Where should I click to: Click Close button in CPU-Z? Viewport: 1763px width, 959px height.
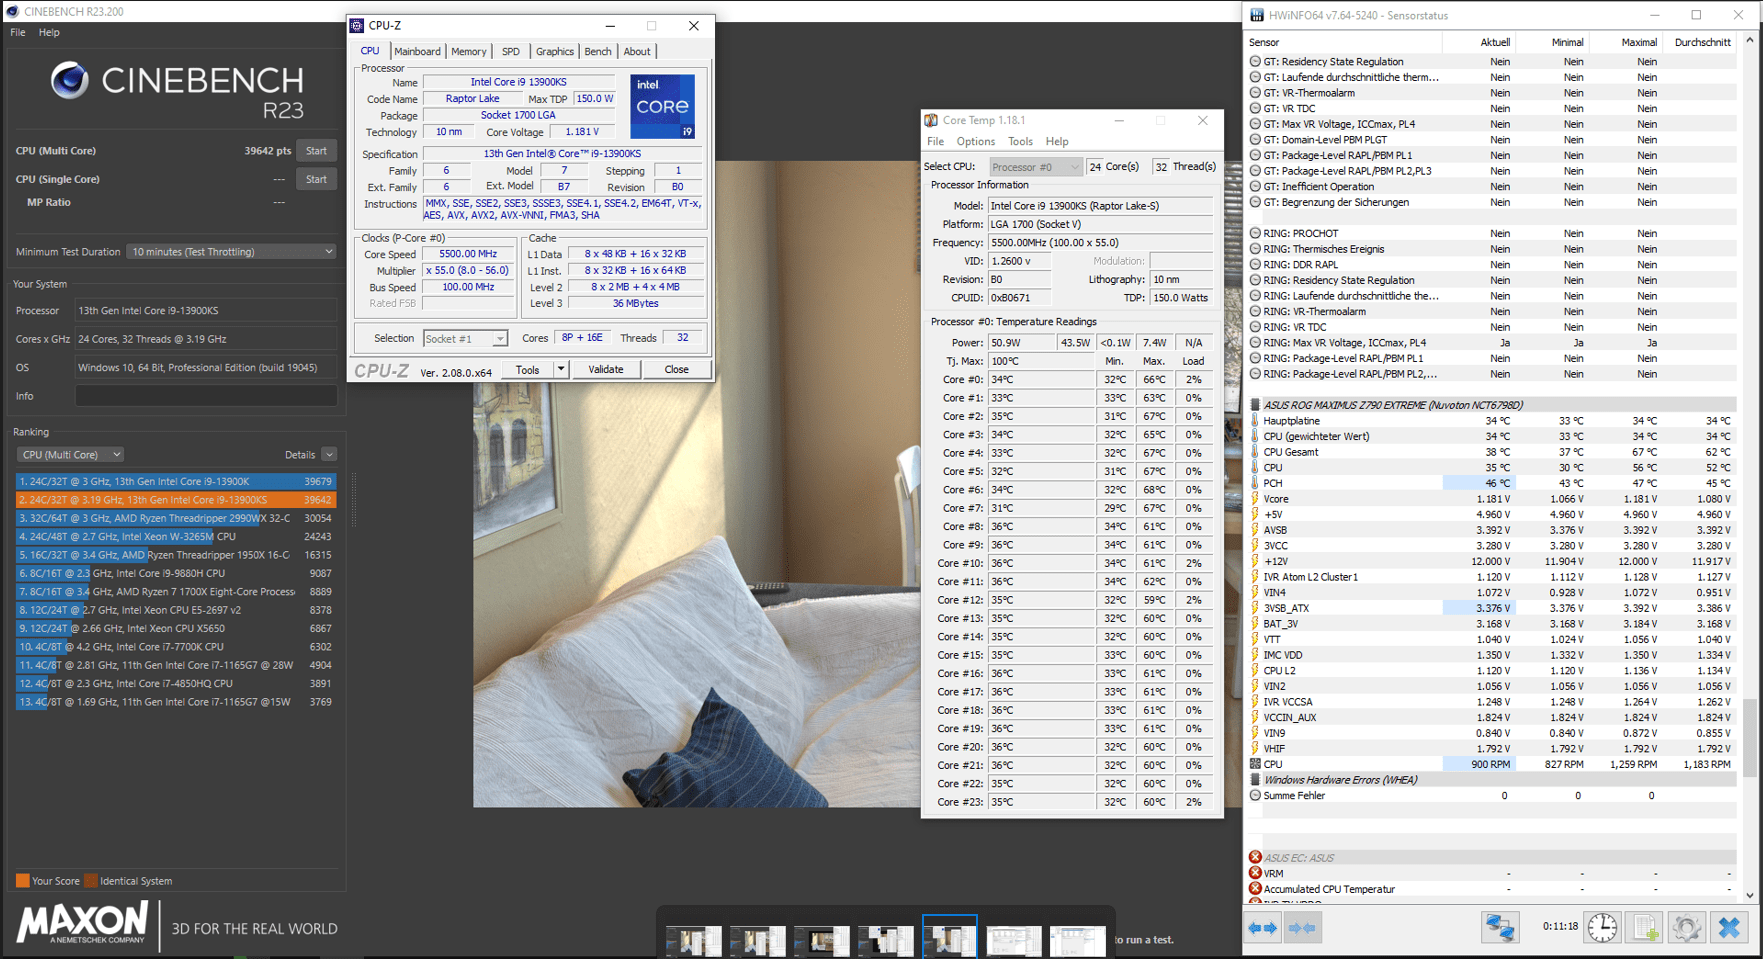677,369
